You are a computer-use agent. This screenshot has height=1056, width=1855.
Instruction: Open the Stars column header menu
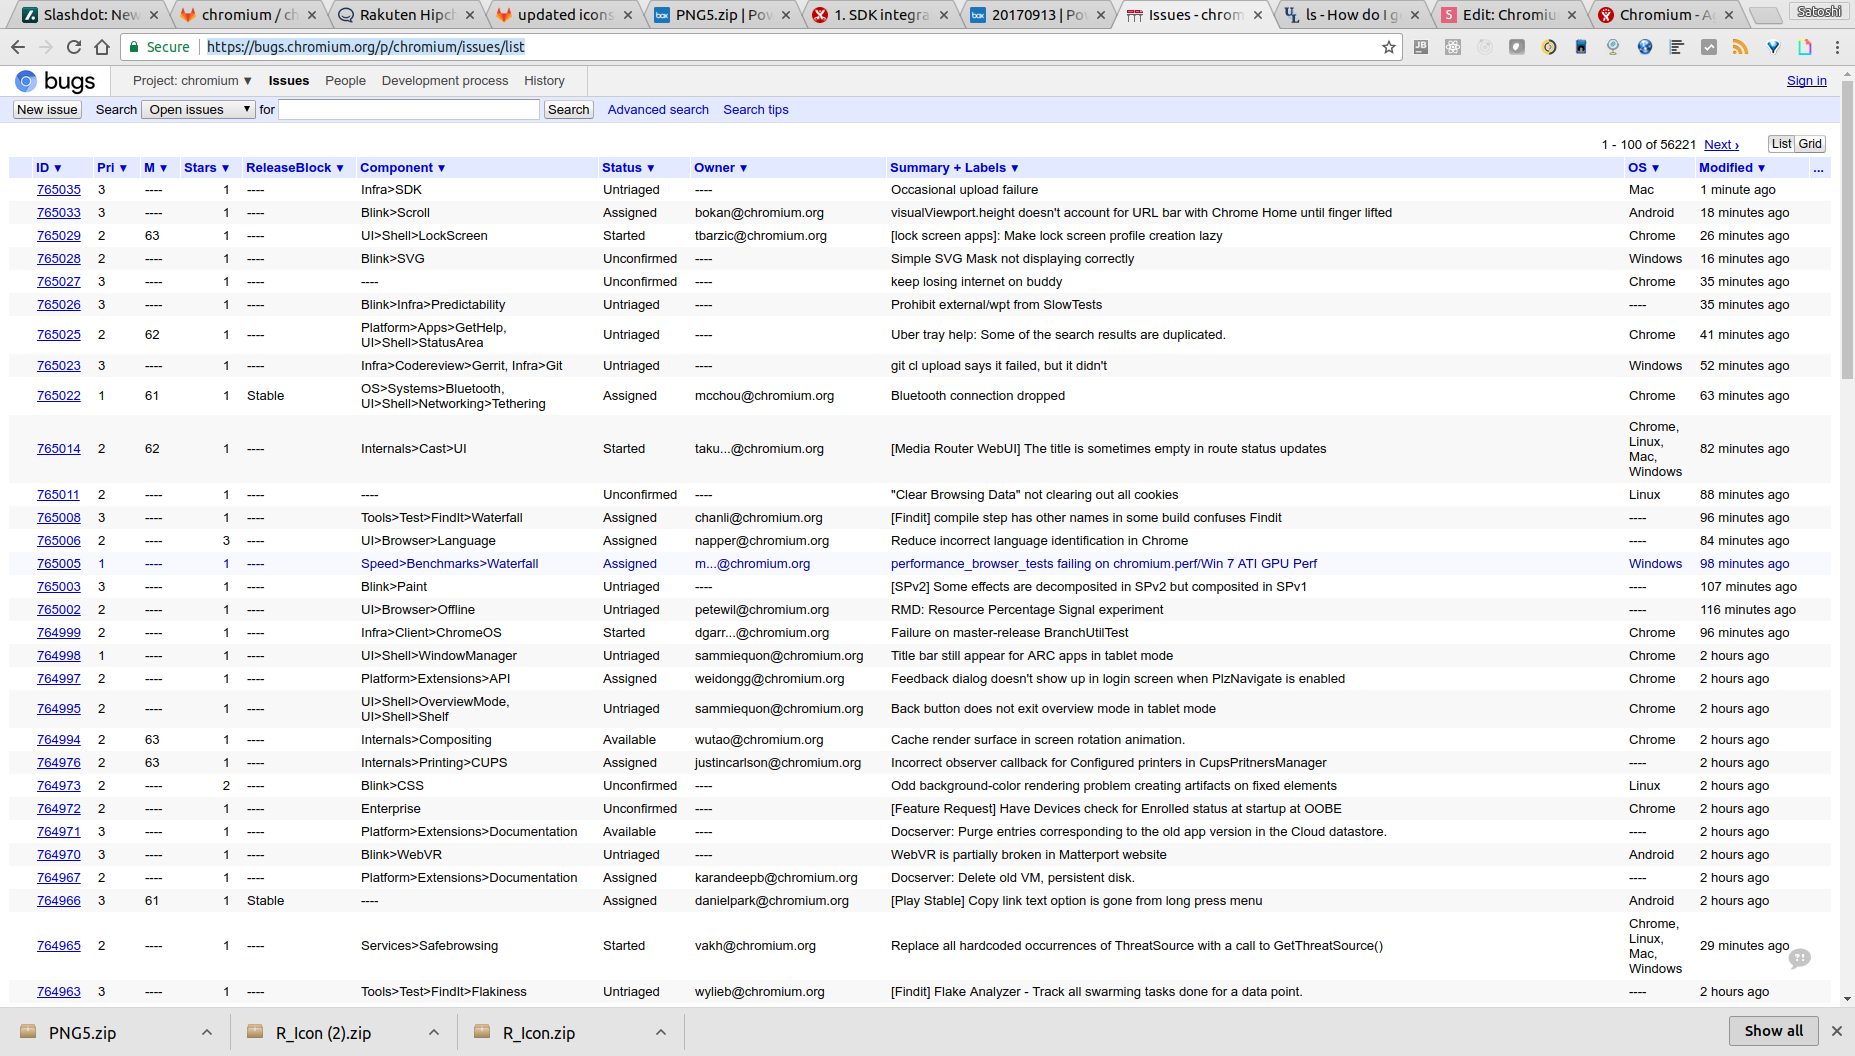(x=207, y=168)
